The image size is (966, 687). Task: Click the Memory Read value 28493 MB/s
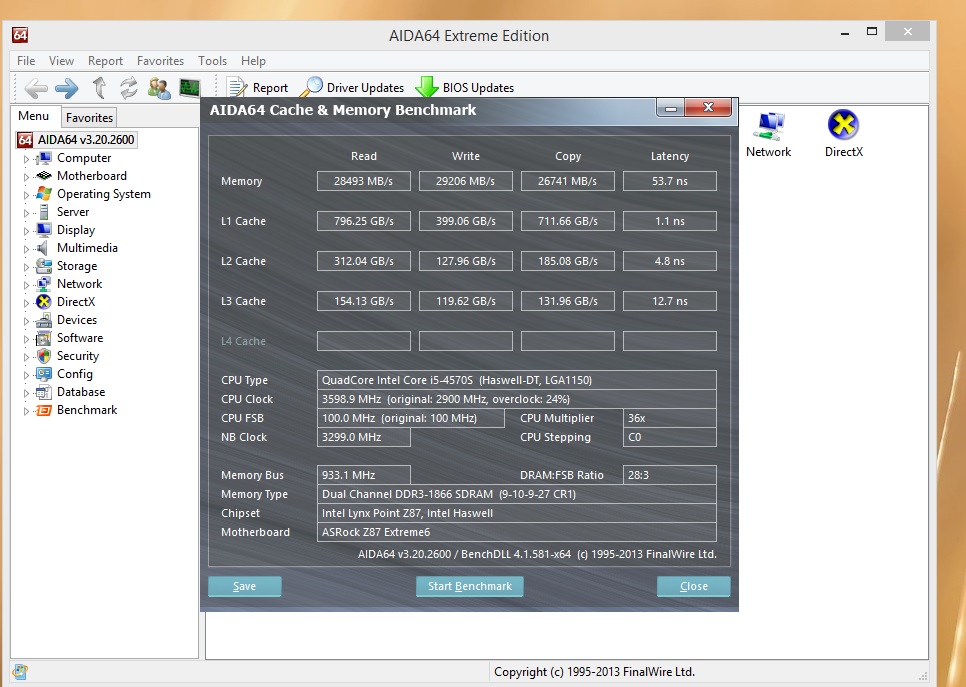point(363,181)
